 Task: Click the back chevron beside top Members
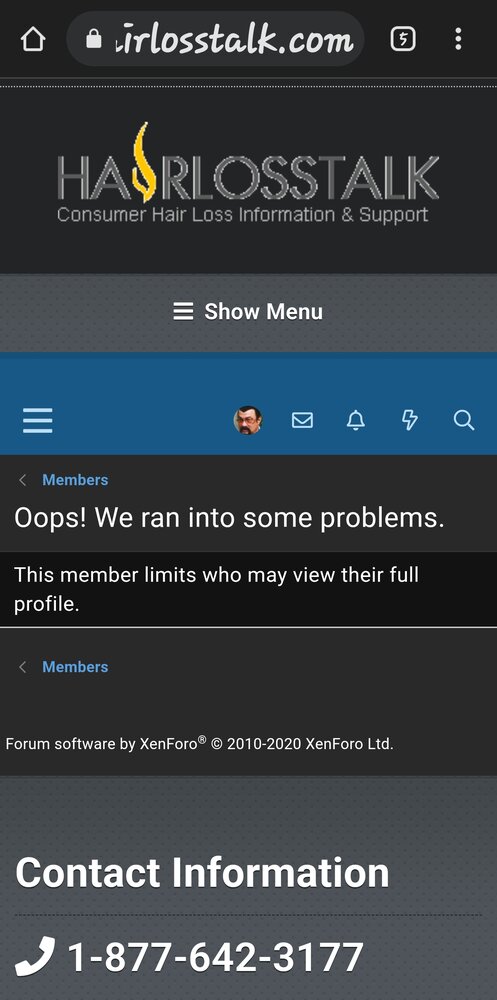tap(22, 480)
